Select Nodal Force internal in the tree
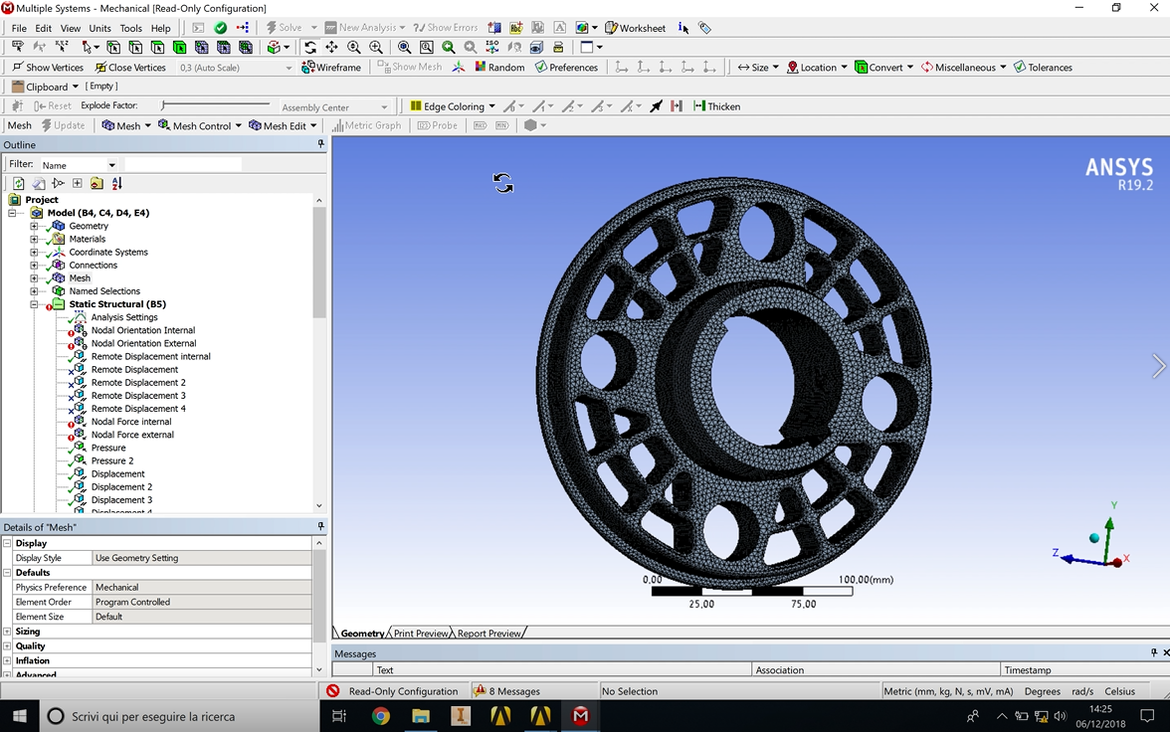1170x732 pixels. tap(131, 422)
